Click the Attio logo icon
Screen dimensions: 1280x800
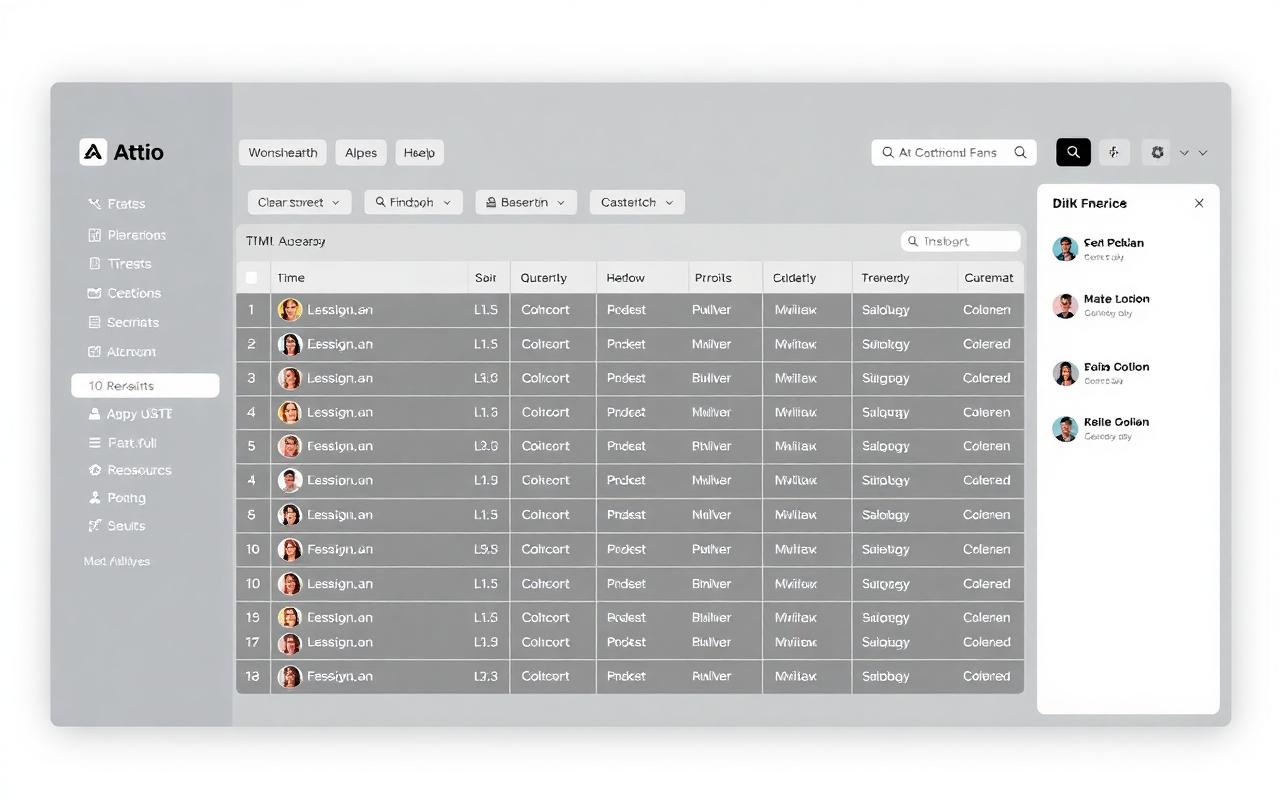pyautogui.click(x=93, y=152)
